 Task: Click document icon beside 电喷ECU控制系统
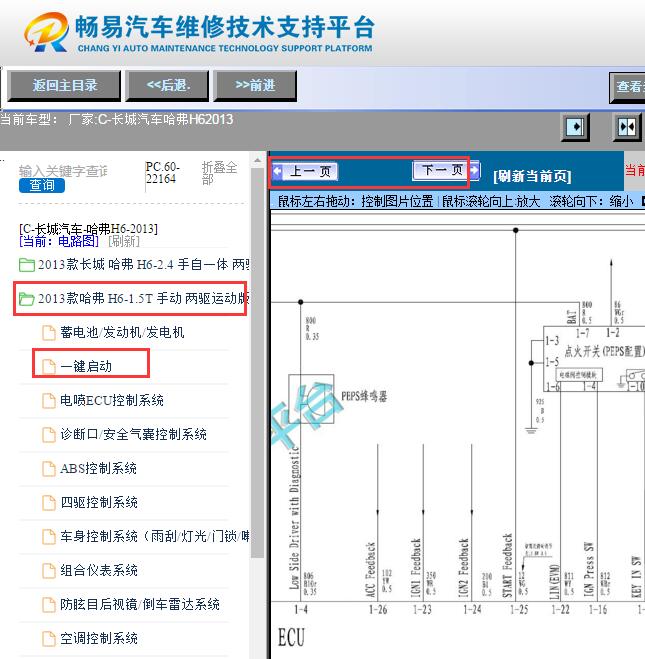[49, 401]
